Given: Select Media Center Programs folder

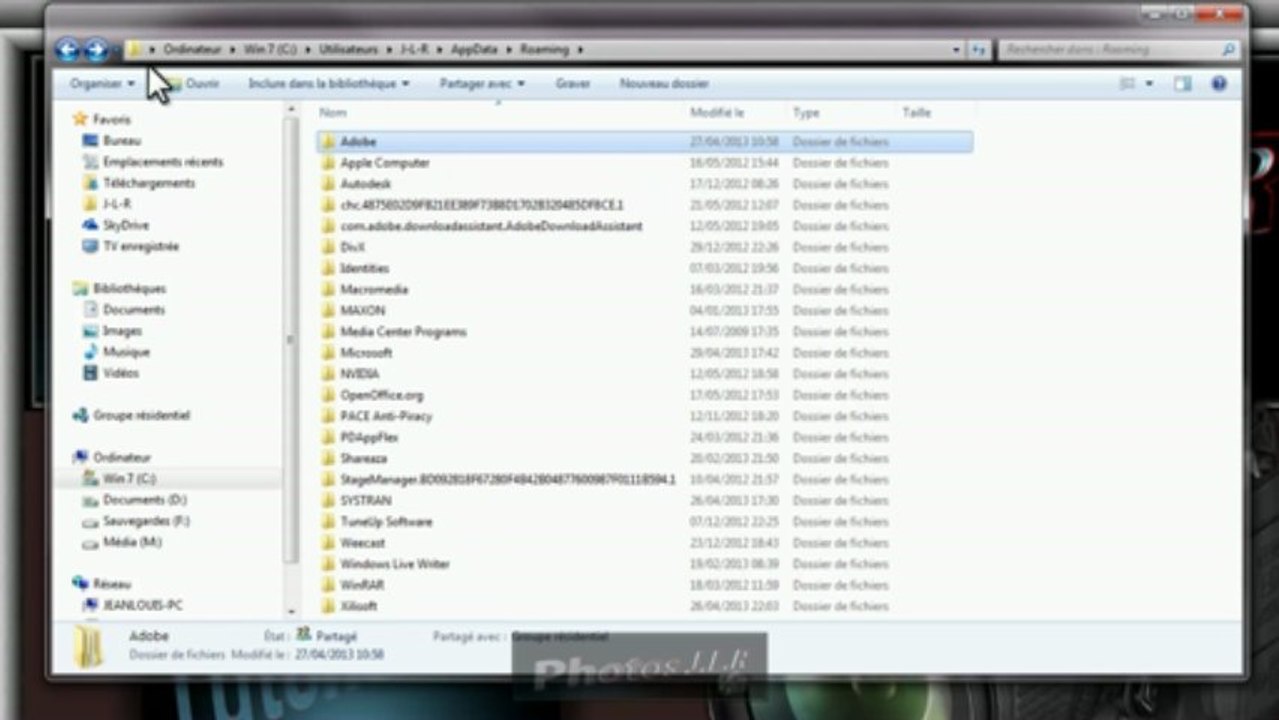Looking at the screenshot, I should 403,332.
